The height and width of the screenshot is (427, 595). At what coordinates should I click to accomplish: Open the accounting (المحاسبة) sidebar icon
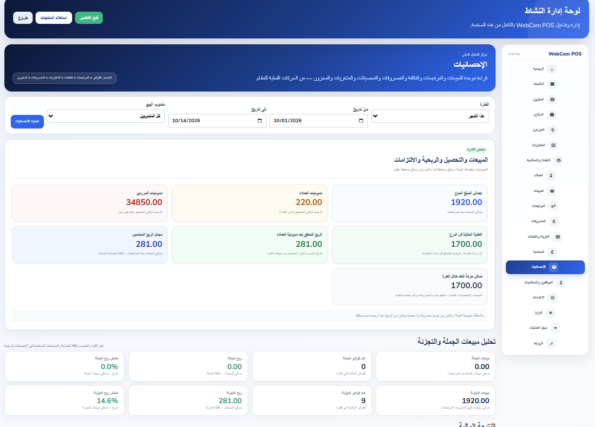(x=552, y=252)
